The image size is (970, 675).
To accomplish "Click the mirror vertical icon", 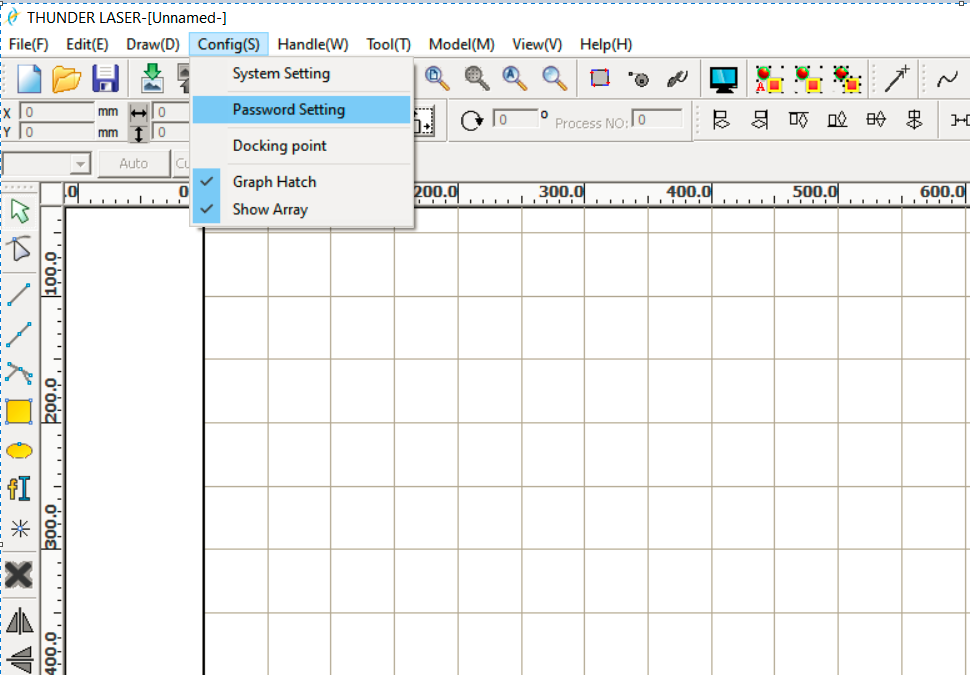I will [19, 658].
